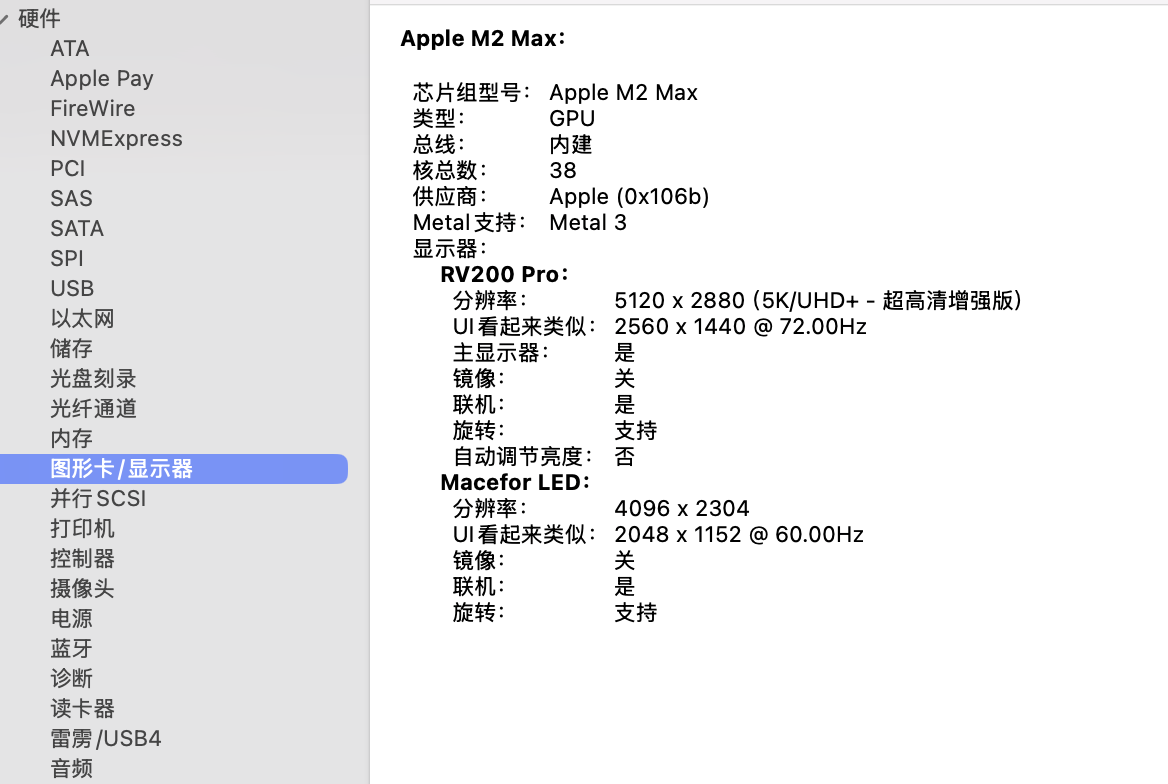Screen dimensions: 1168x784
Task: Click the RV200 Pro display heading
Action: pos(504,274)
